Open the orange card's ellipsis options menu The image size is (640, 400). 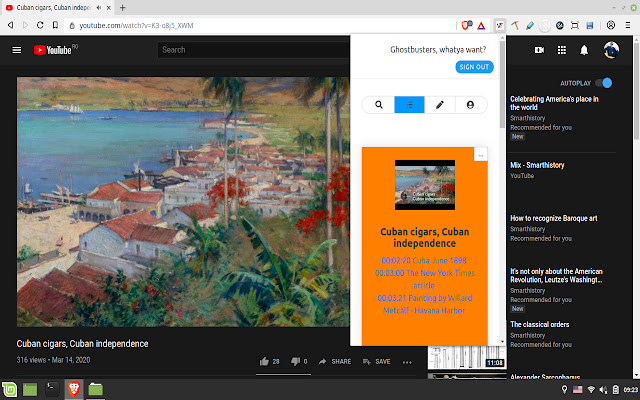point(481,155)
